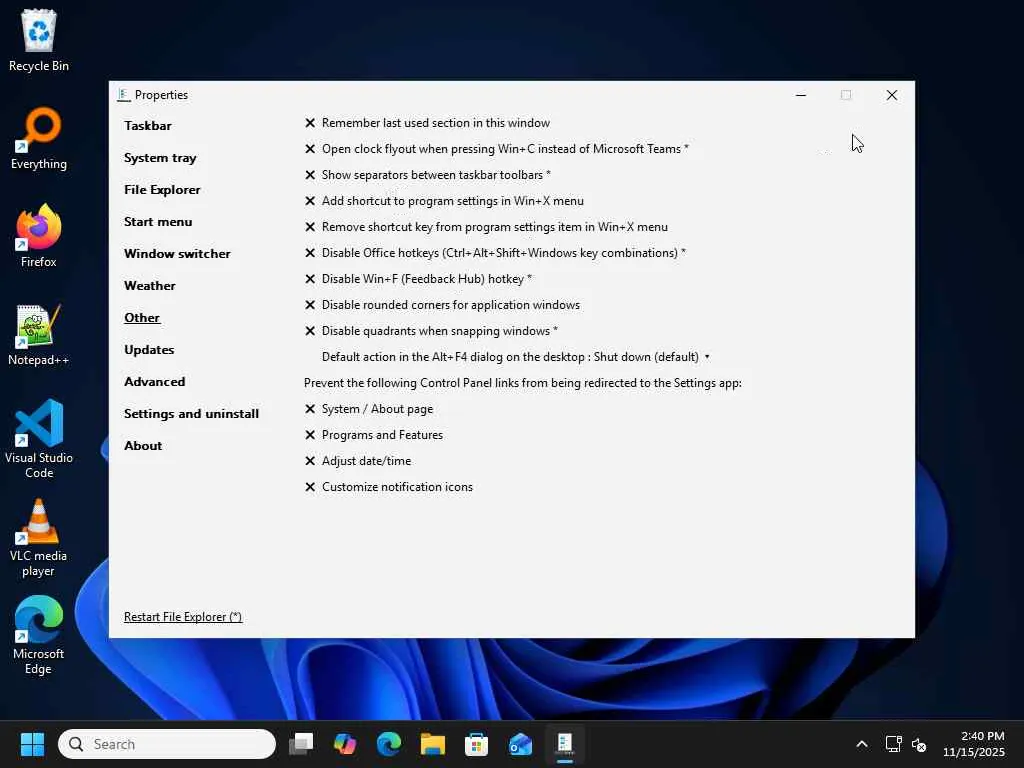This screenshot has width=1024, height=768.
Task: Open Microsoft Store from taskbar
Action: [x=476, y=744]
